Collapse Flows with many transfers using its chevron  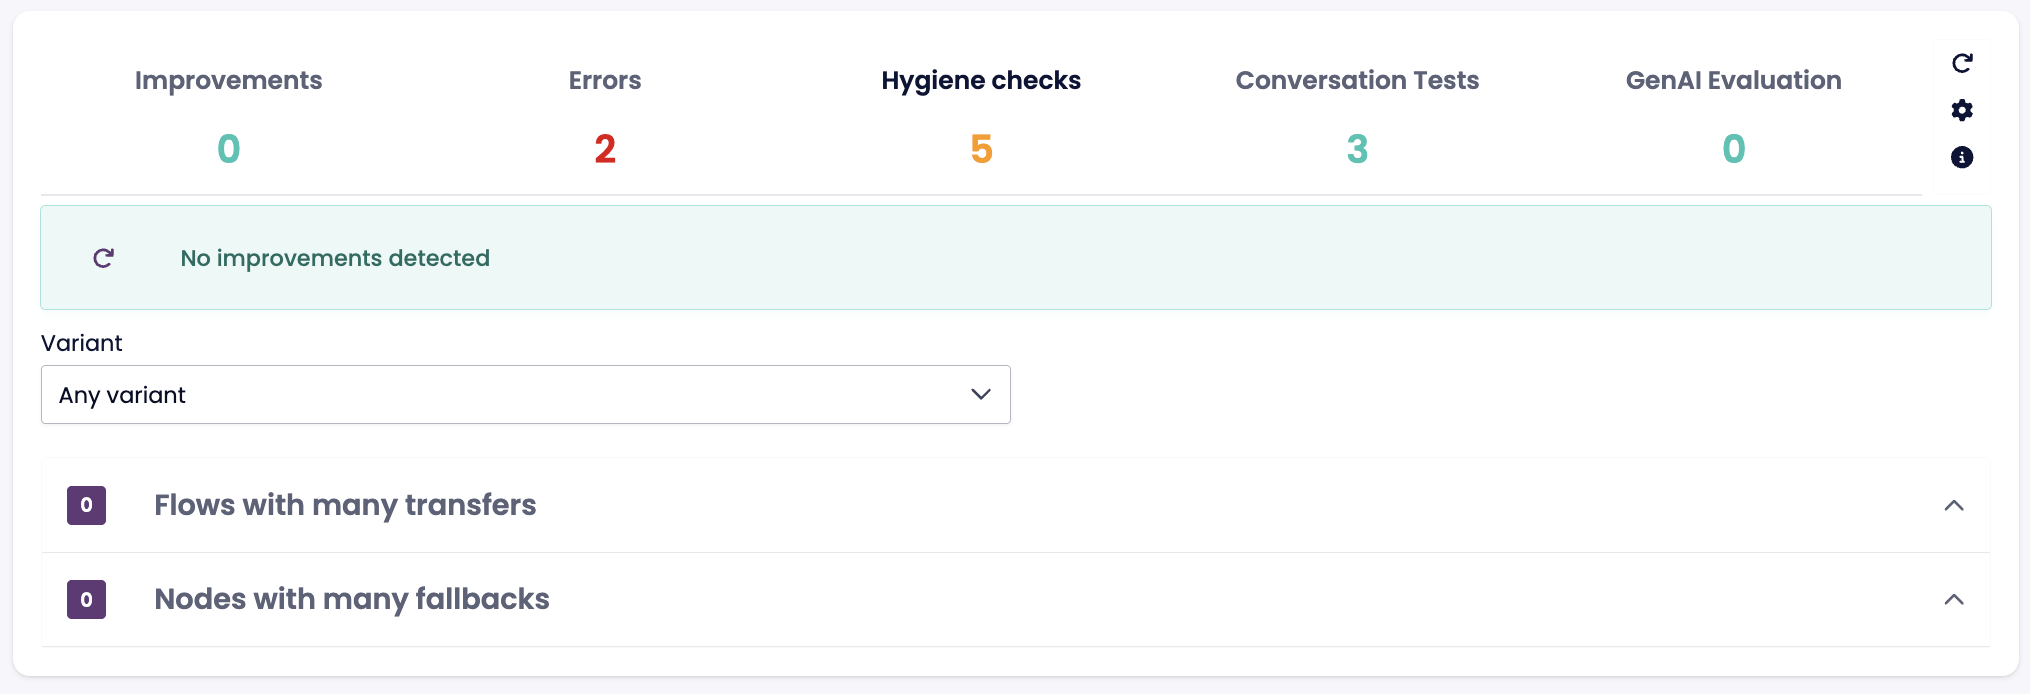point(1954,505)
